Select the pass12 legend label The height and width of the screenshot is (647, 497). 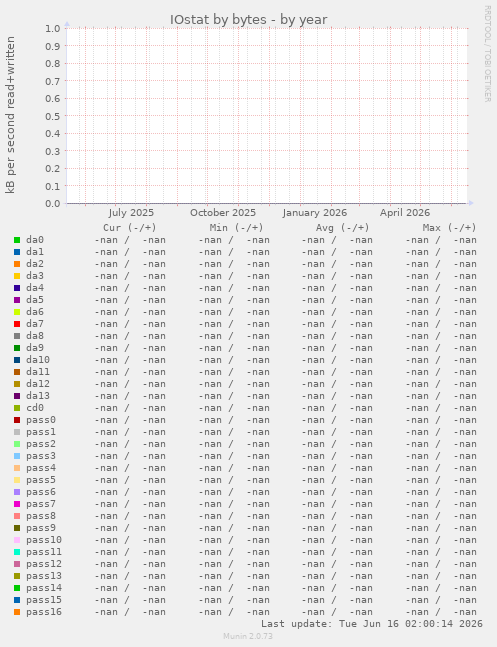(x=44, y=564)
